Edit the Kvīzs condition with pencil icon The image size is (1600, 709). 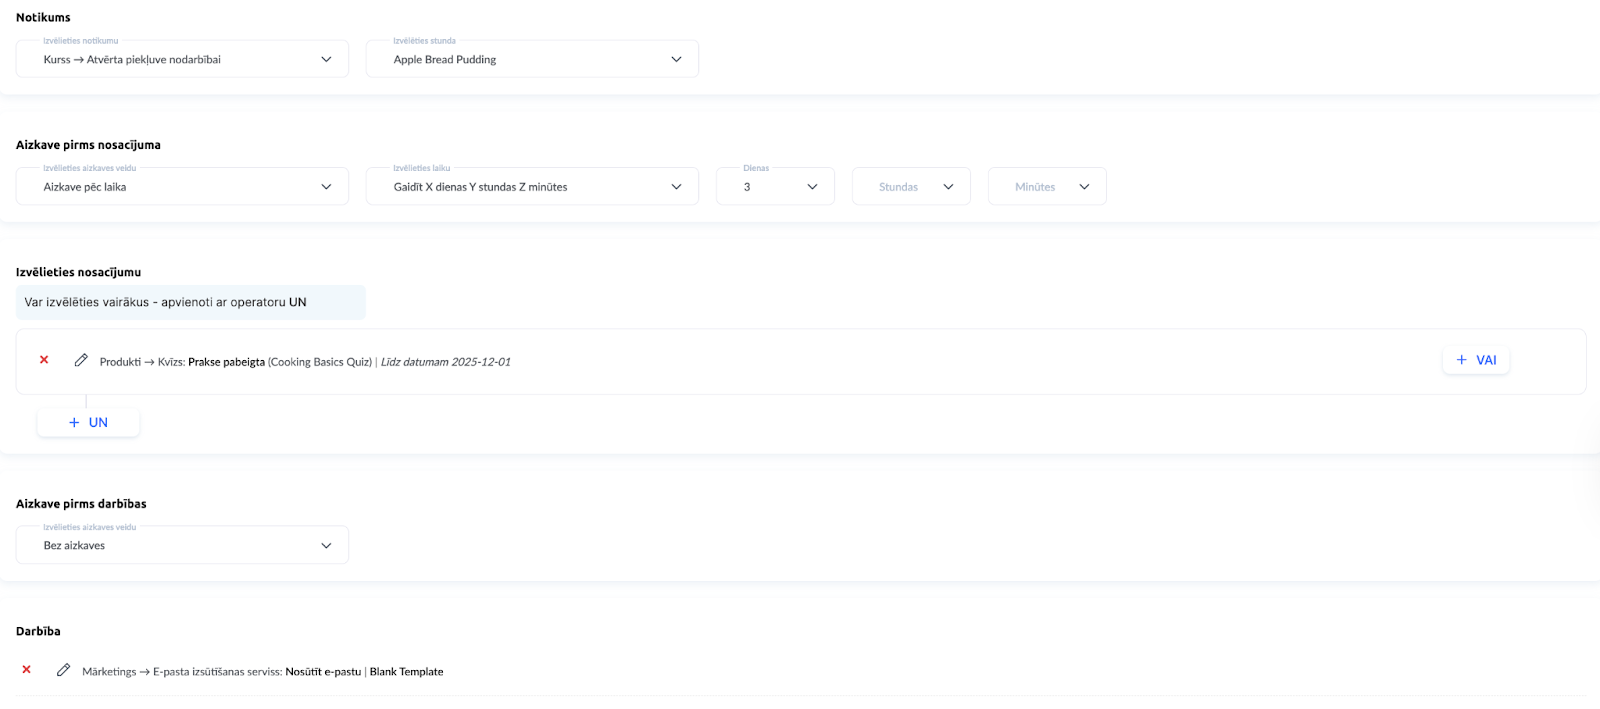pyautogui.click(x=81, y=360)
